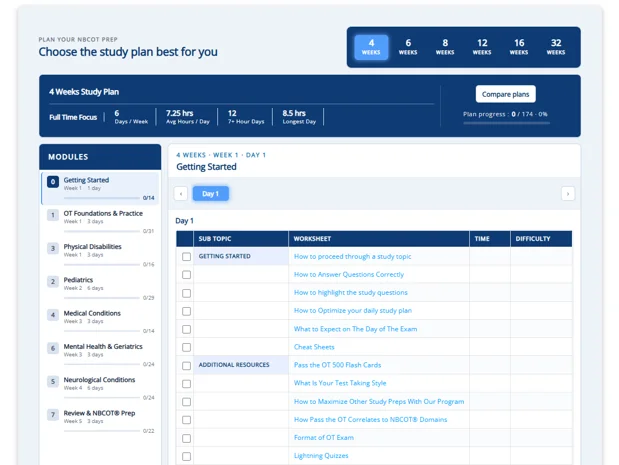Click the Physical Disabilities number 3 badge
619x465 pixels.
point(53,248)
